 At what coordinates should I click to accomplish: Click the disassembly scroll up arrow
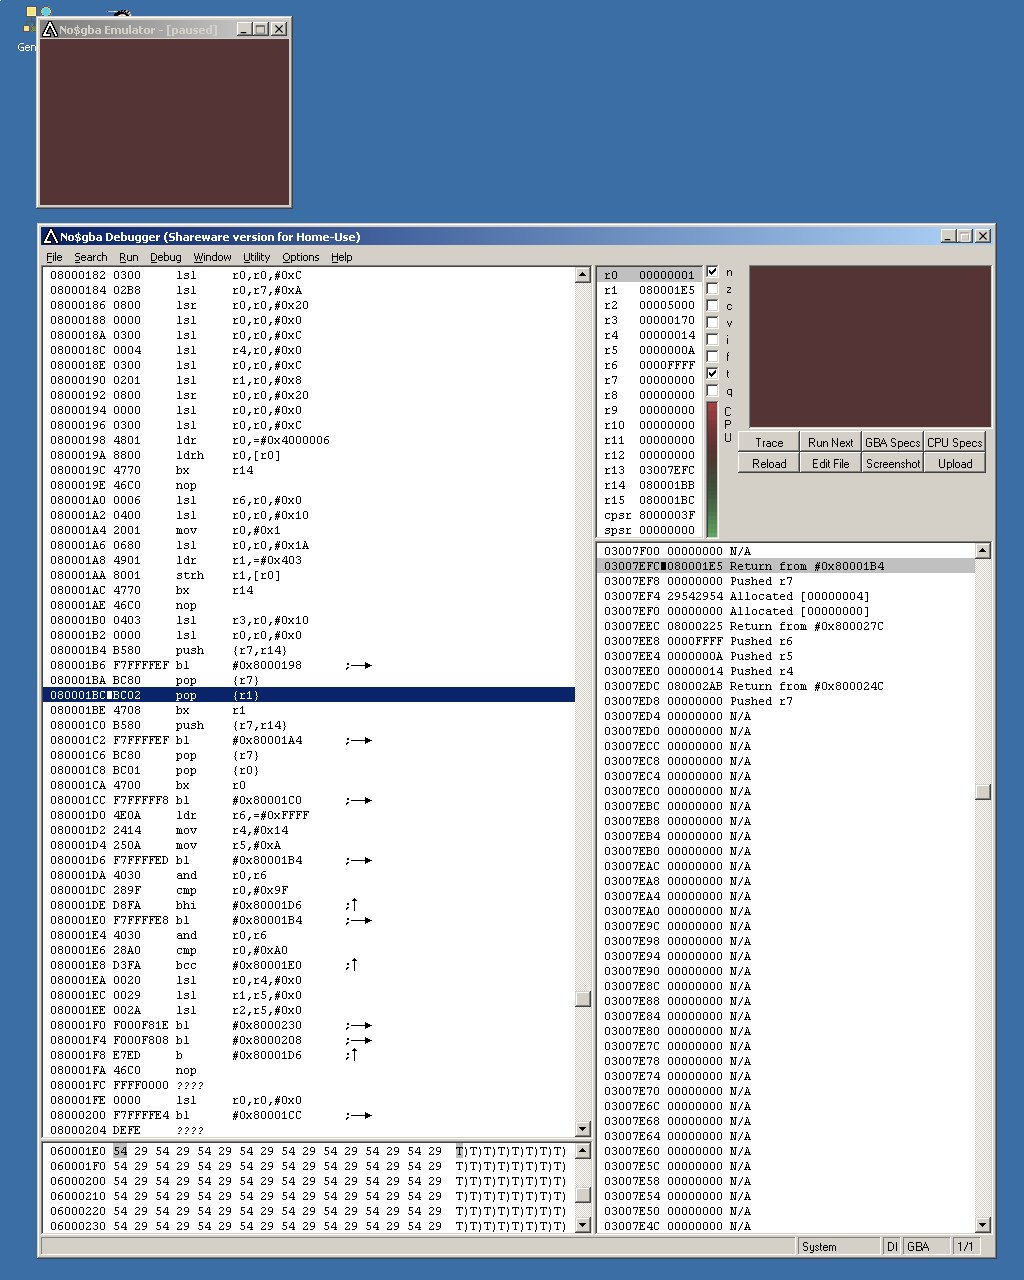point(583,275)
